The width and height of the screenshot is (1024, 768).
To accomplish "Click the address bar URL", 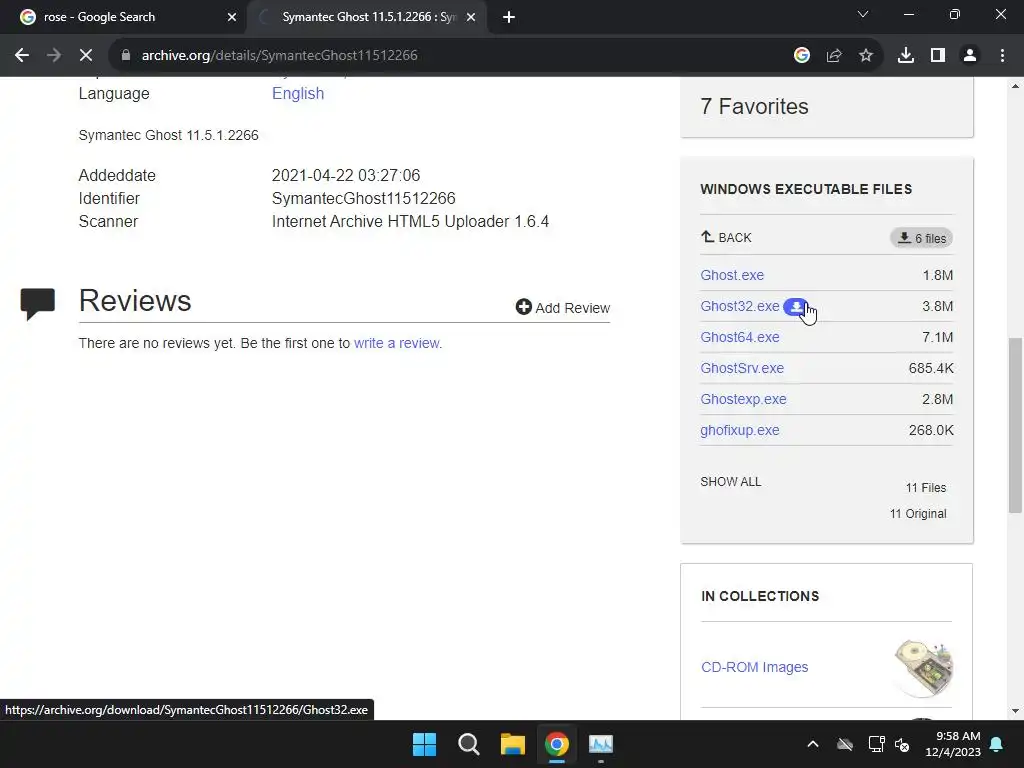I will (x=280, y=56).
